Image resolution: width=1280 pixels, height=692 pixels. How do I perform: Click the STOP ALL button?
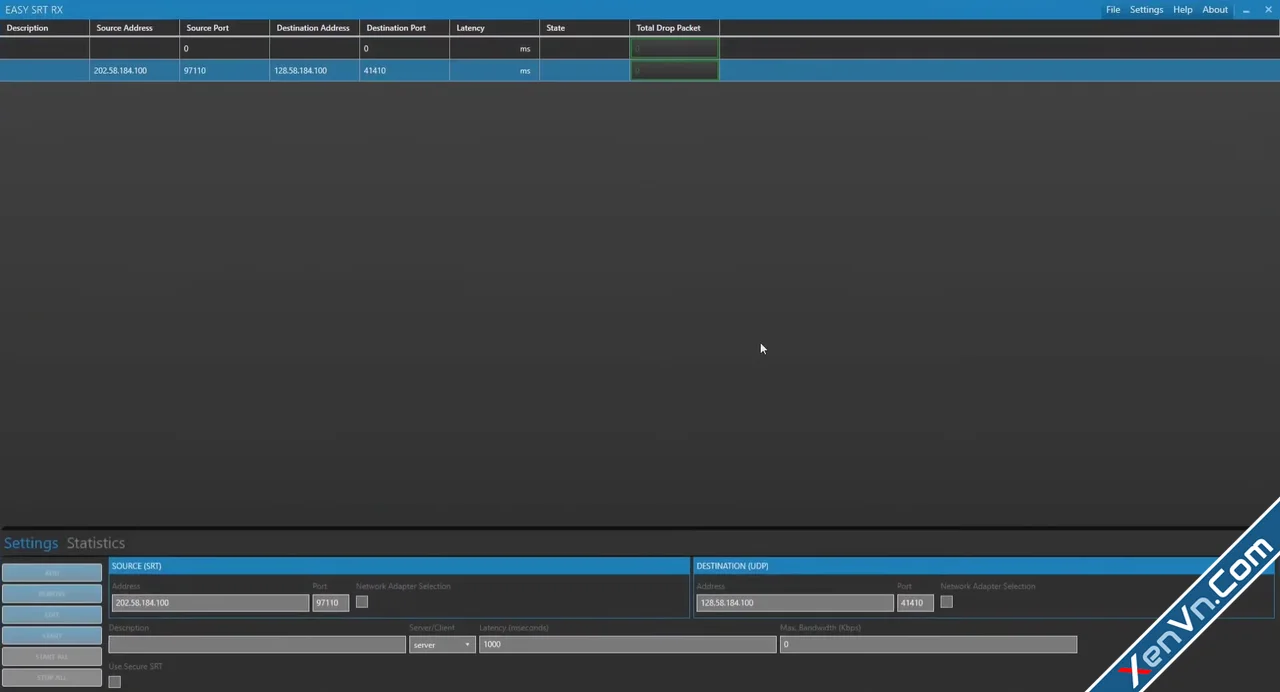coord(52,678)
